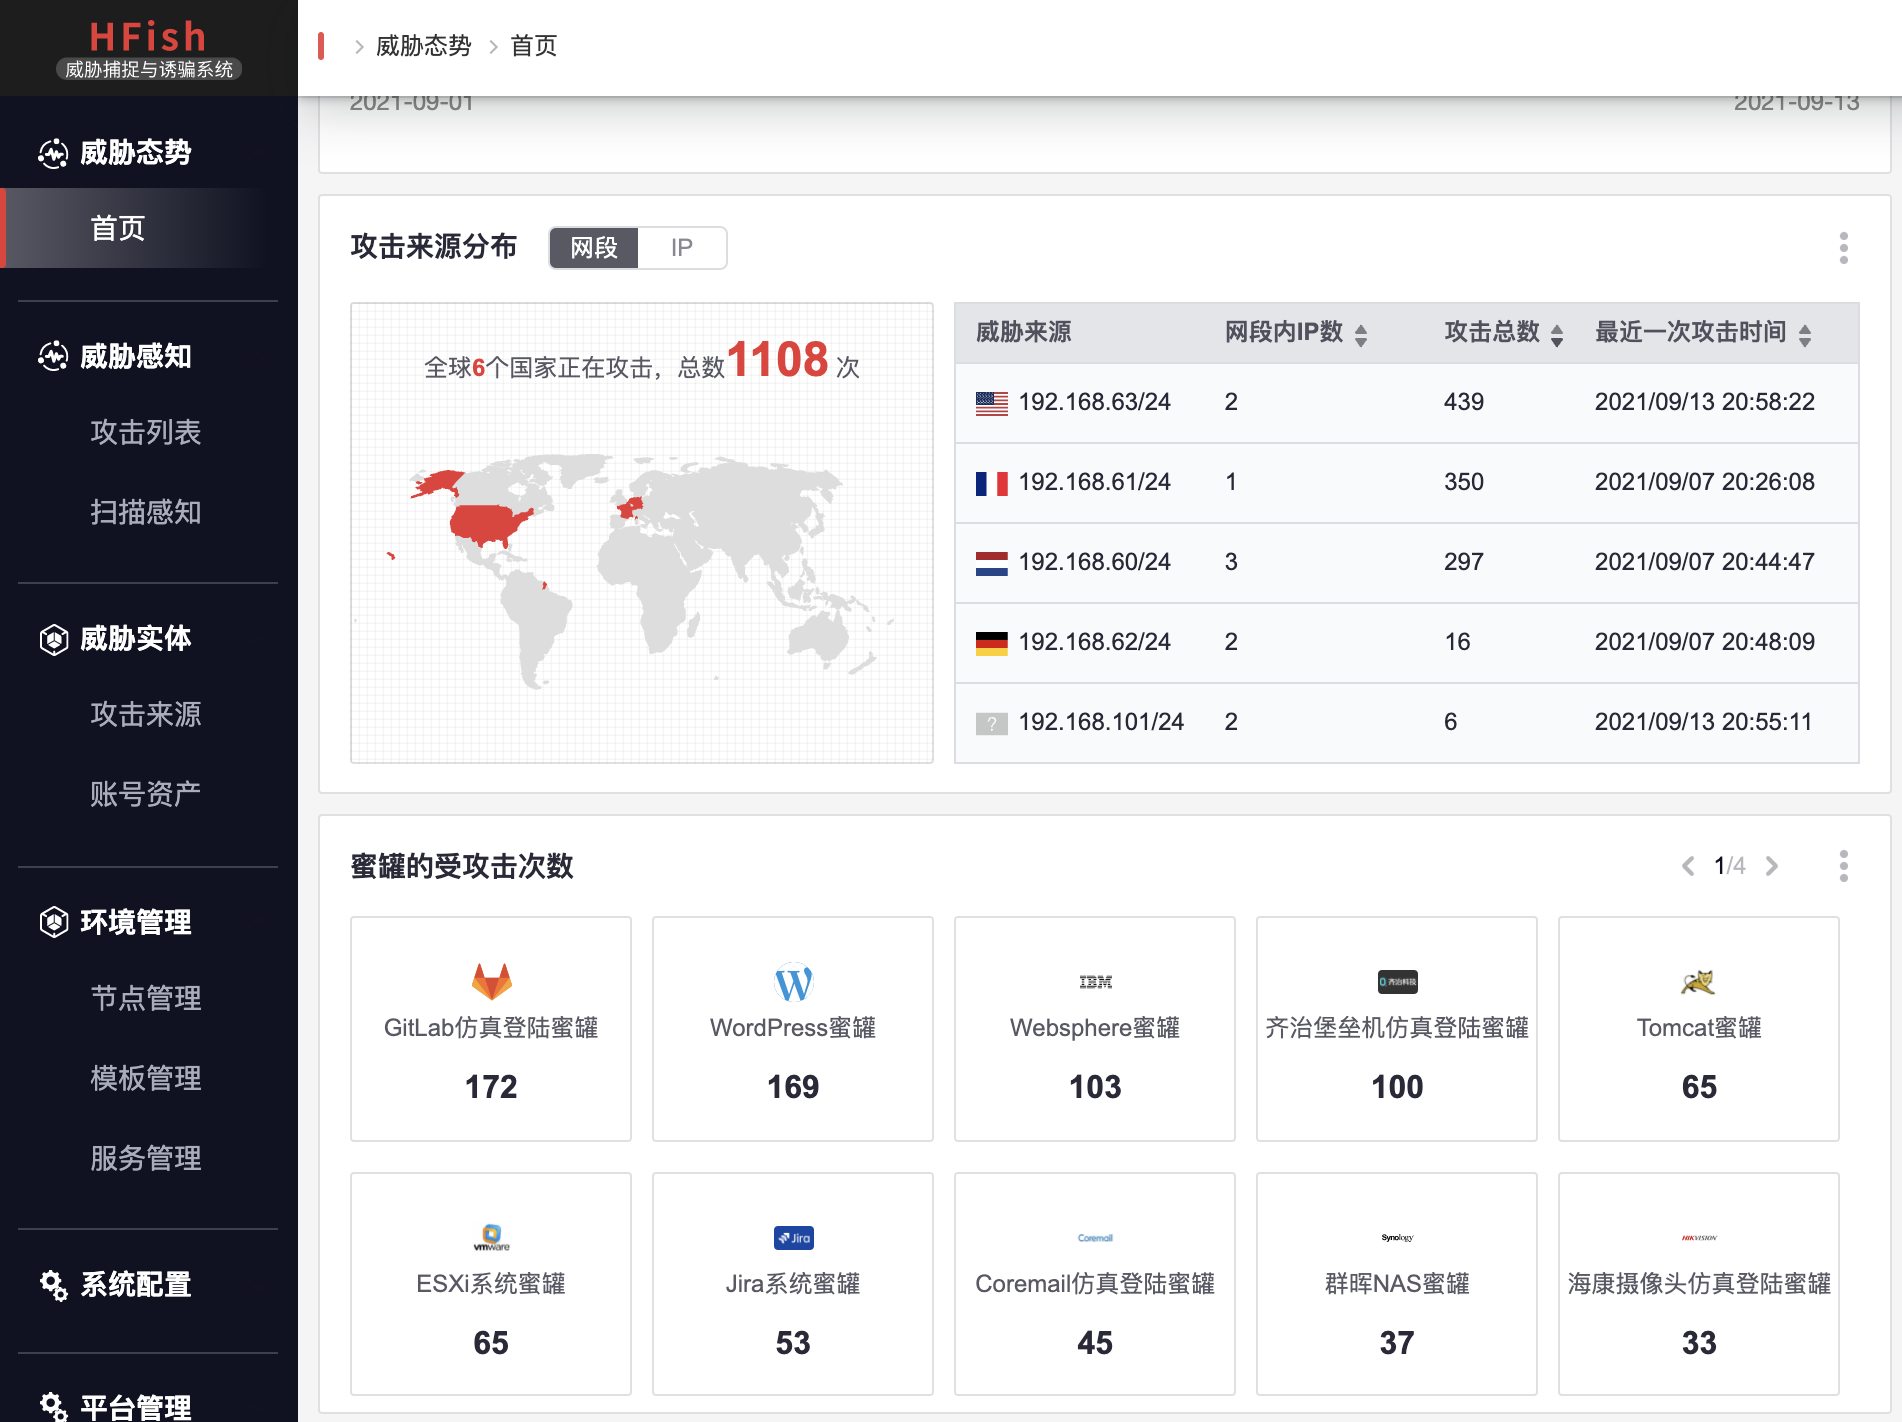Image resolution: width=1902 pixels, height=1422 pixels.
Task: Click the WordPress logo icon
Action: (793, 983)
